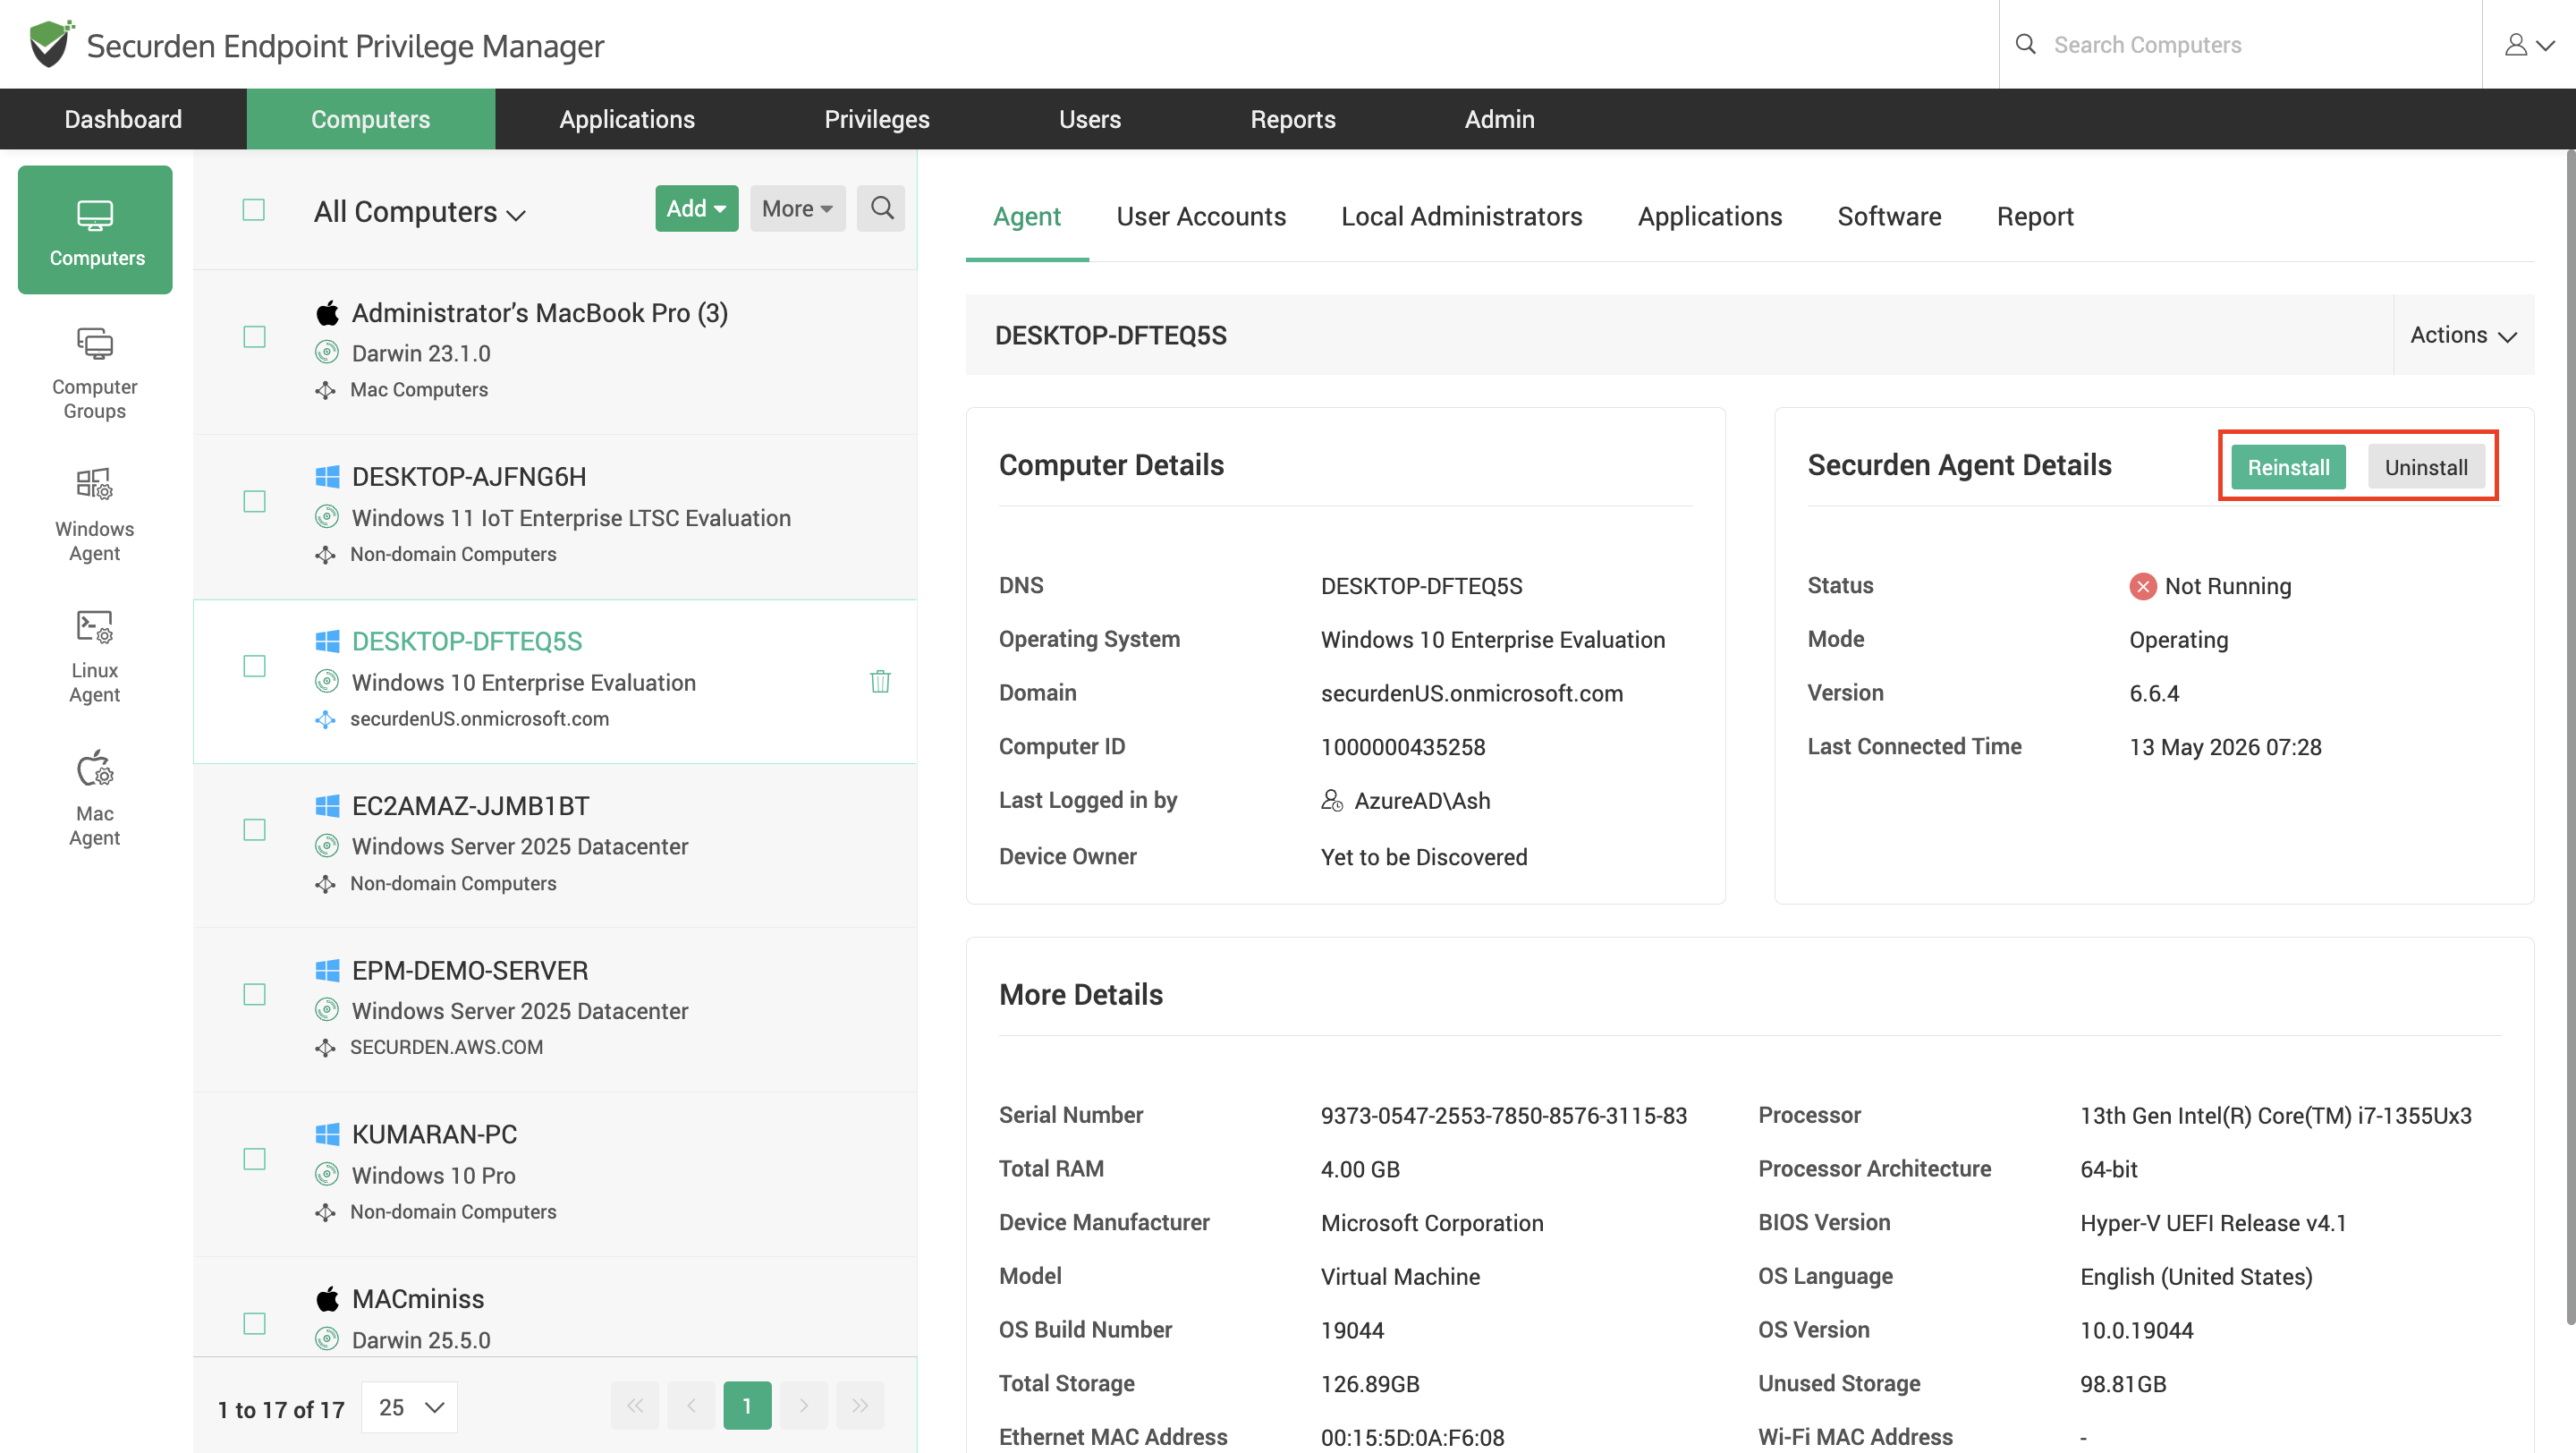
Task: Switch to the Report tab
Action: tap(2035, 217)
